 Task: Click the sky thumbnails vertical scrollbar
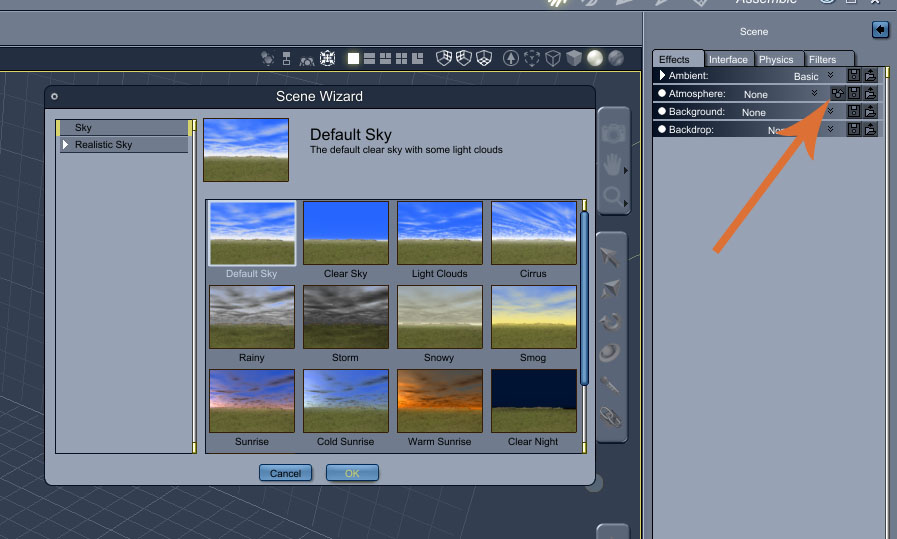coord(584,299)
